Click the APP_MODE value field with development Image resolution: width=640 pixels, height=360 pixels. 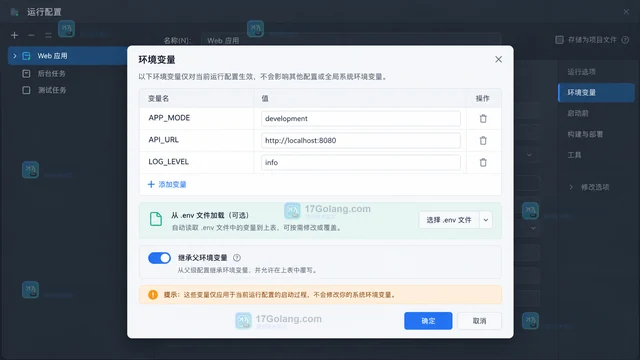361,118
